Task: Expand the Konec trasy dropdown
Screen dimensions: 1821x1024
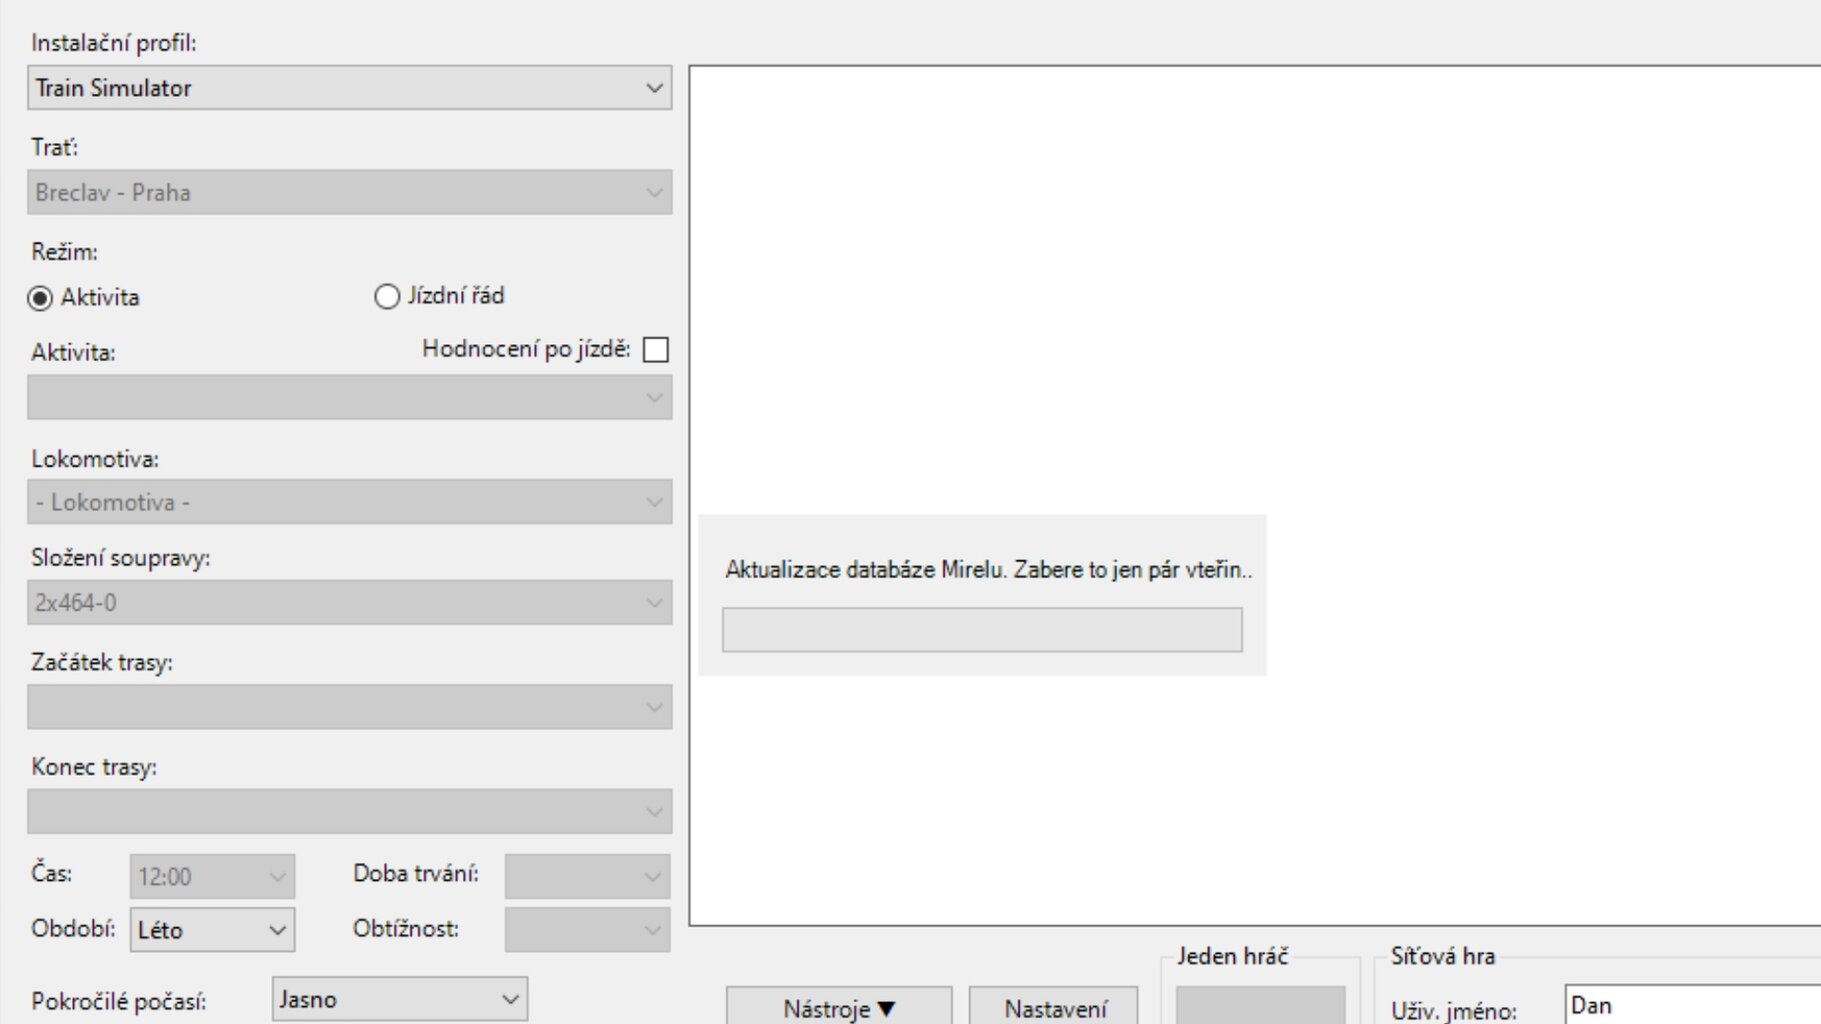Action: pos(349,811)
